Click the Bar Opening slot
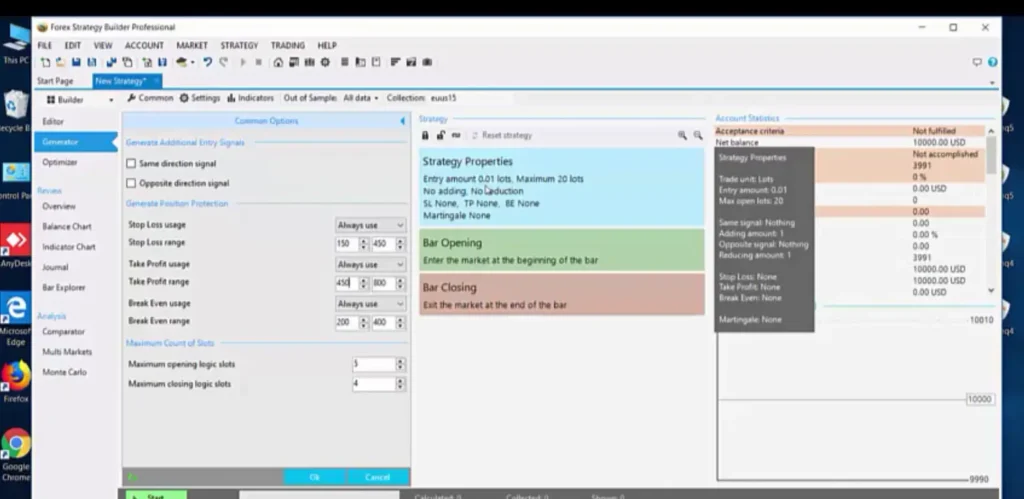This screenshot has width=1024, height=499. click(562, 250)
